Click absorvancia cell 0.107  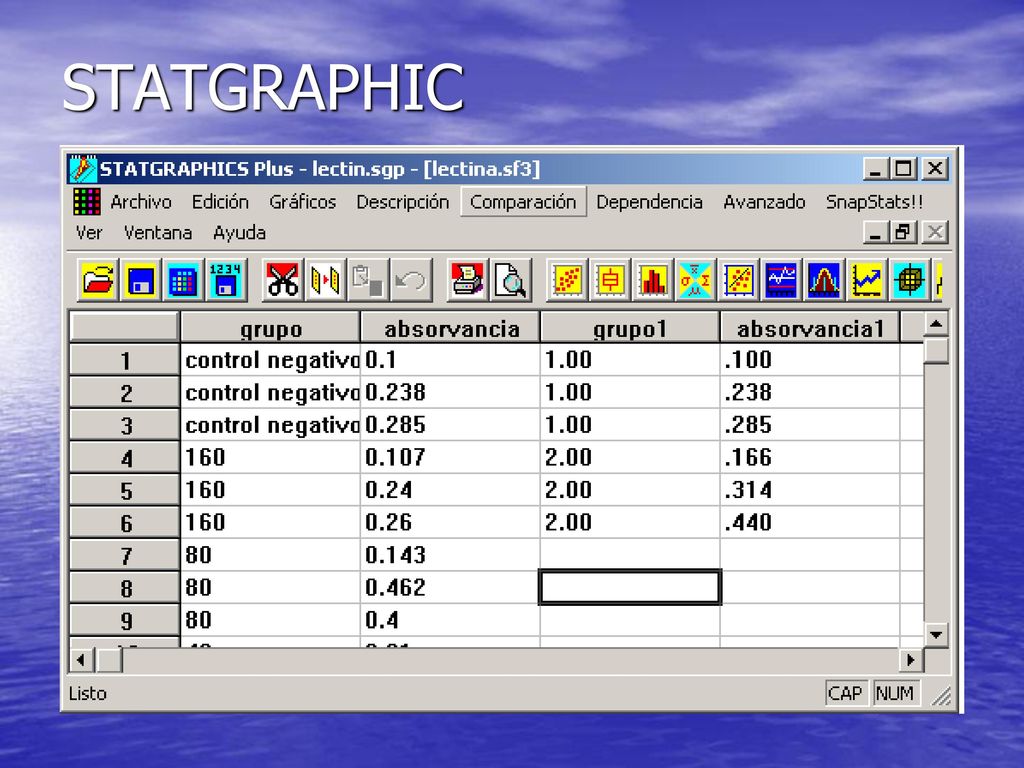(x=451, y=457)
